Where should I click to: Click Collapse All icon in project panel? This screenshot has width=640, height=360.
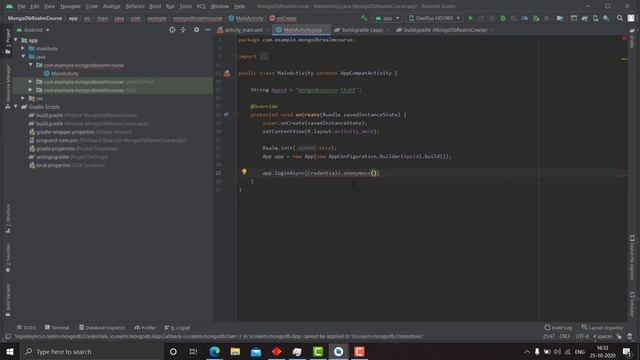[x=183, y=30]
